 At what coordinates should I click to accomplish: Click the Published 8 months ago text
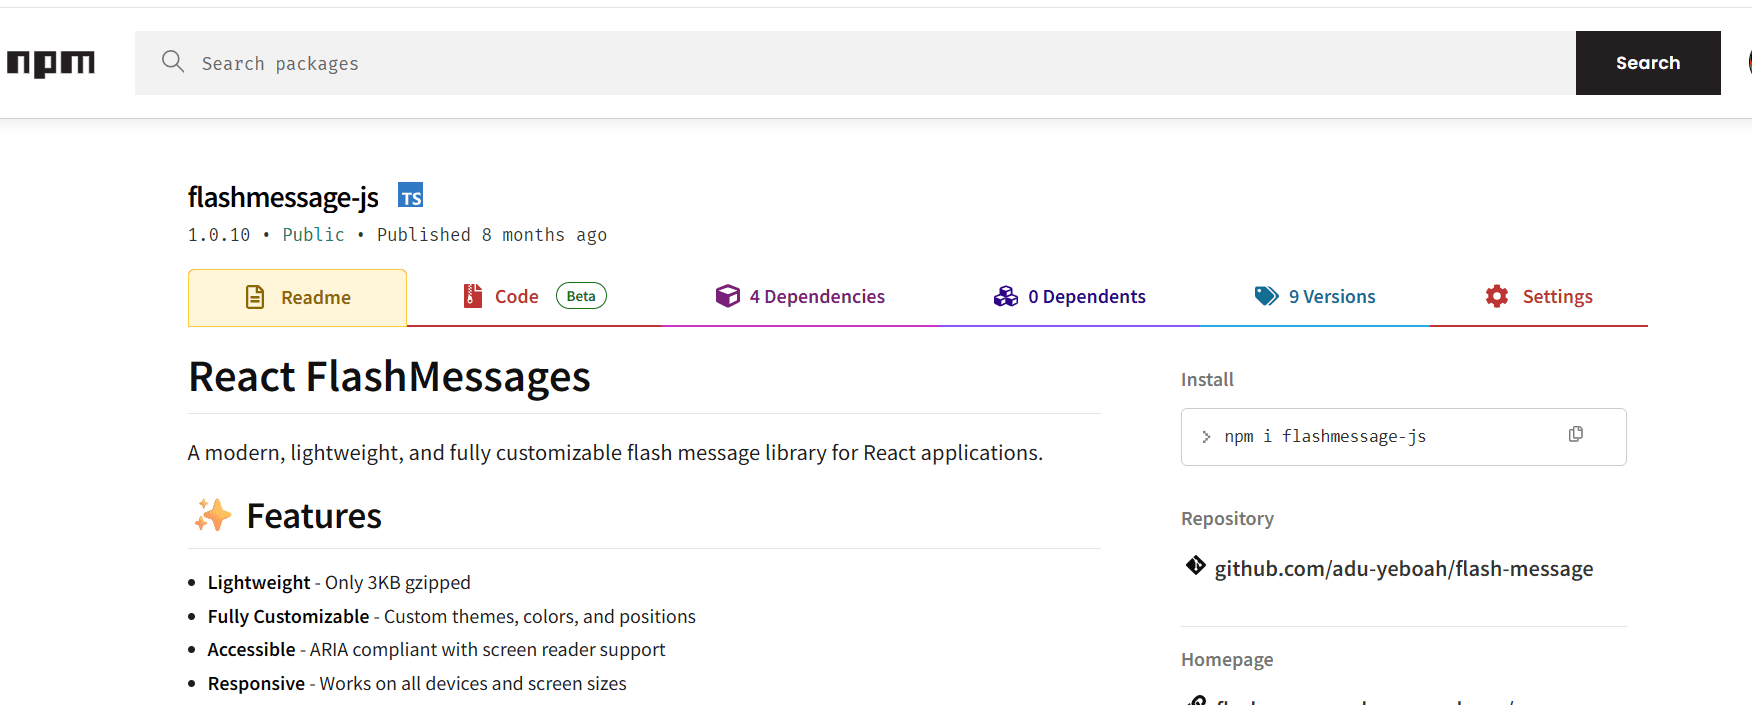pos(492,234)
